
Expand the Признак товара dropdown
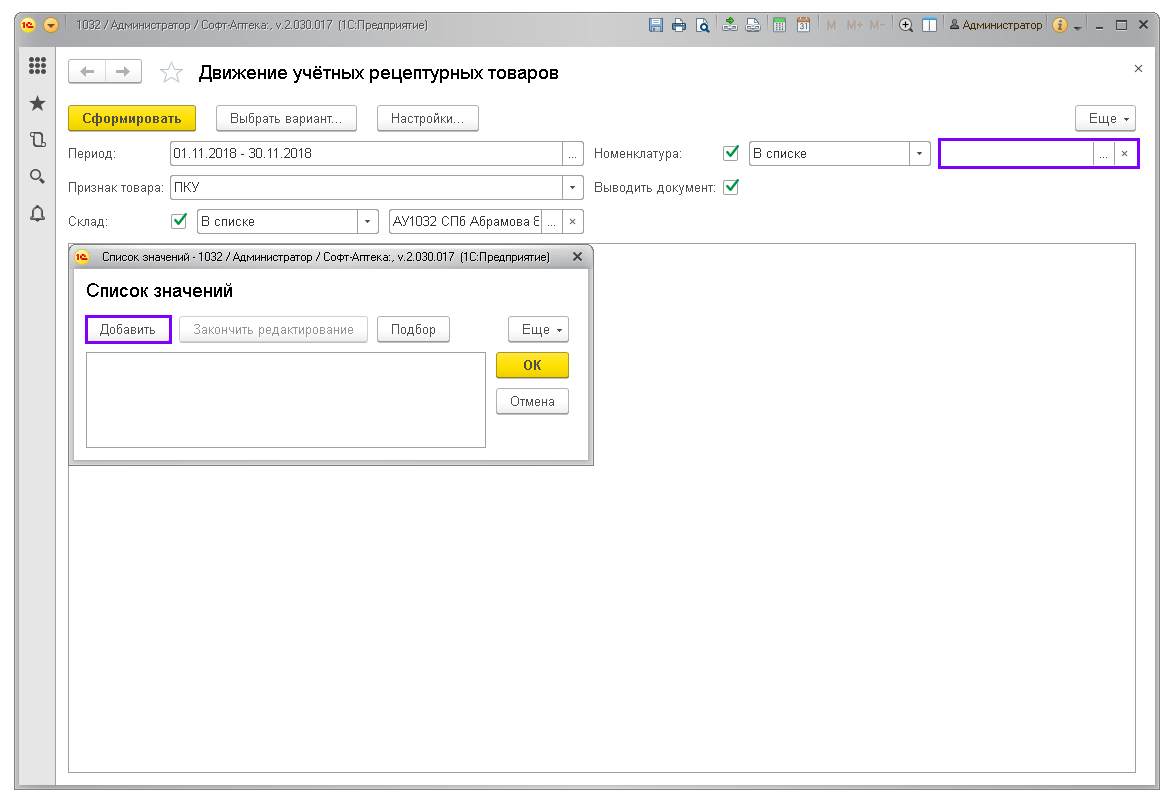[x=573, y=187]
